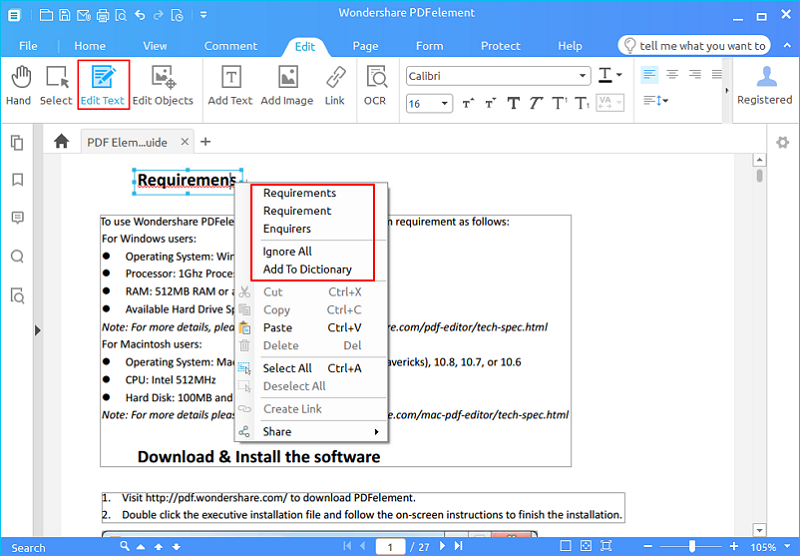This screenshot has height=556, width=800.
Task: Activate the Select tool
Action: (56, 86)
